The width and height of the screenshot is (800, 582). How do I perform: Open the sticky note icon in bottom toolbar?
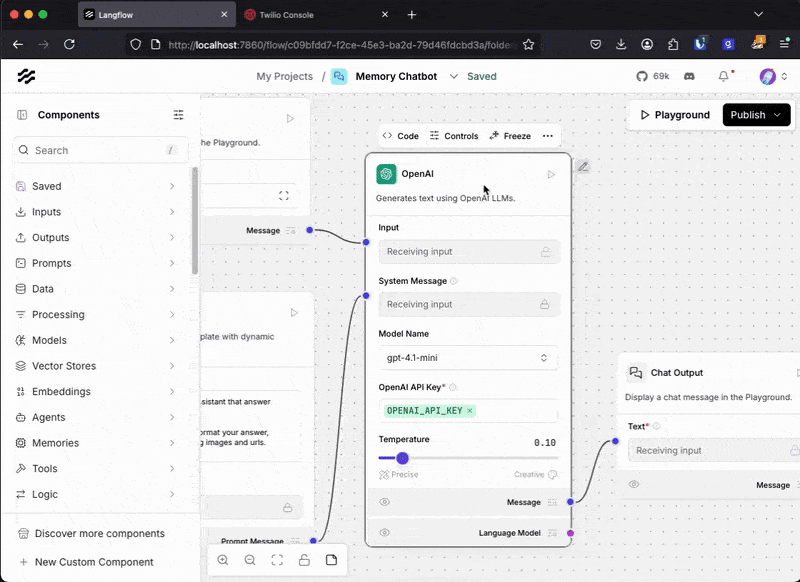coord(331,560)
